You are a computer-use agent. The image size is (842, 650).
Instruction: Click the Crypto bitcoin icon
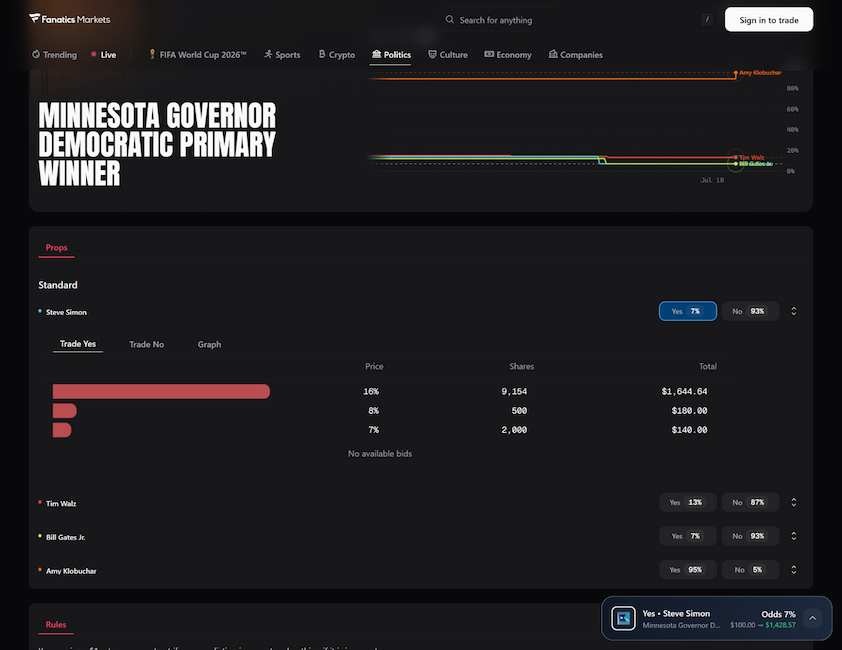pos(322,54)
